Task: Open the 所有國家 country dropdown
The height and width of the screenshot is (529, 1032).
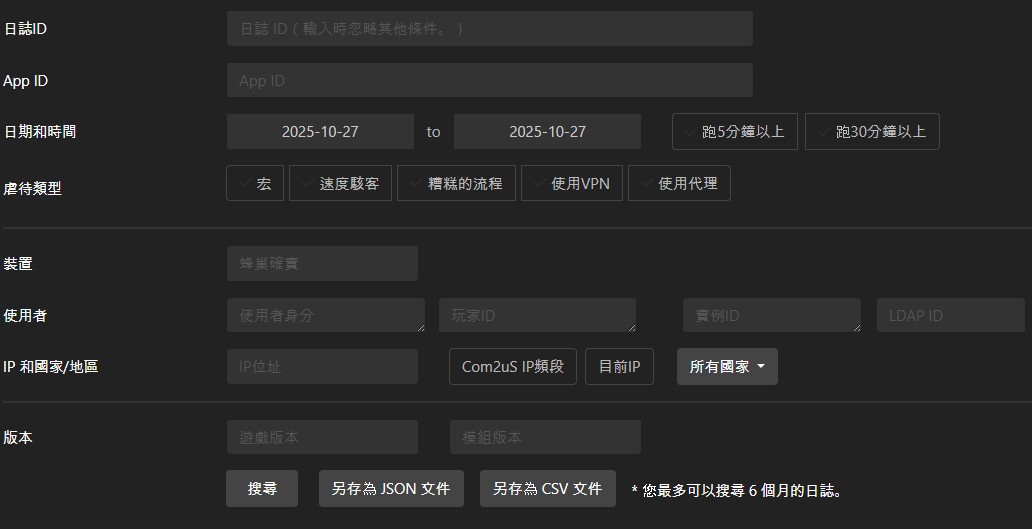Action: tap(727, 367)
